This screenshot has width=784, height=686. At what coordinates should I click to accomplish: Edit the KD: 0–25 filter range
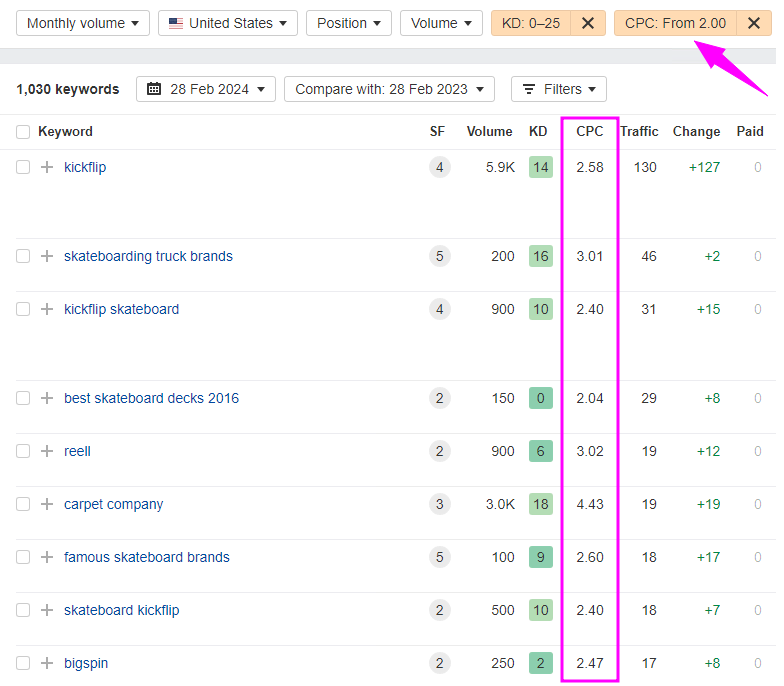click(x=530, y=23)
